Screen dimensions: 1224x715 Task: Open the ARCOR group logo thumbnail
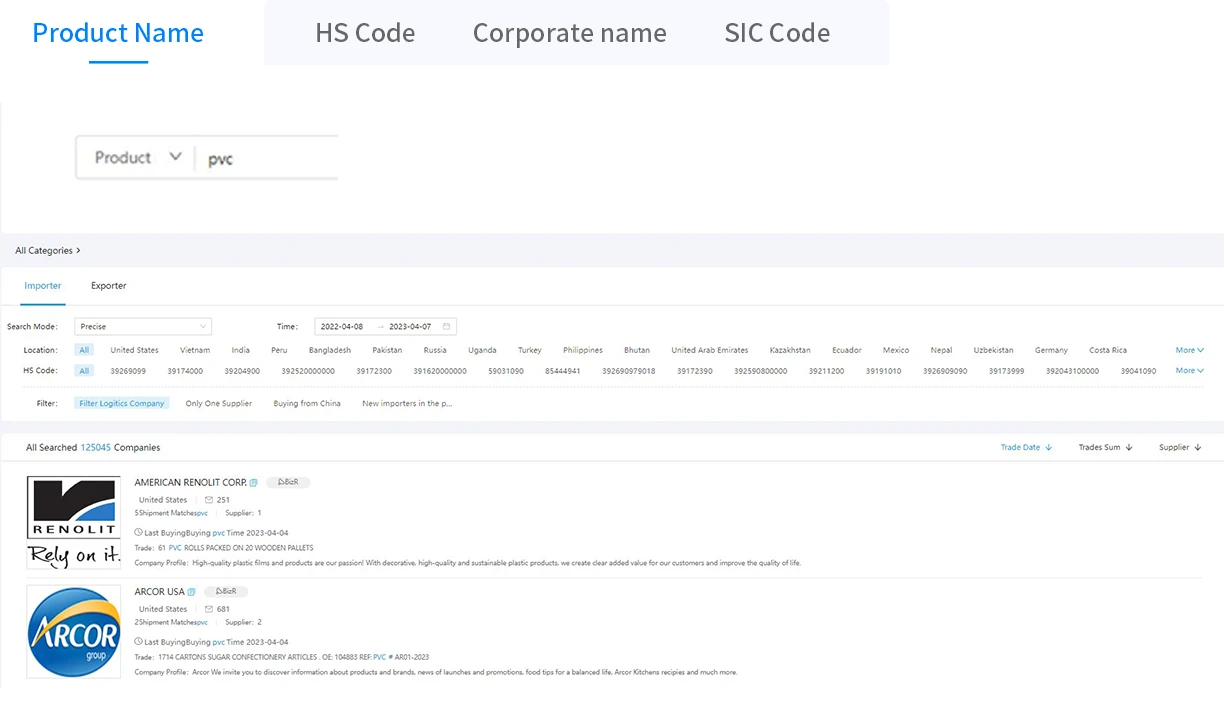[74, 632]
